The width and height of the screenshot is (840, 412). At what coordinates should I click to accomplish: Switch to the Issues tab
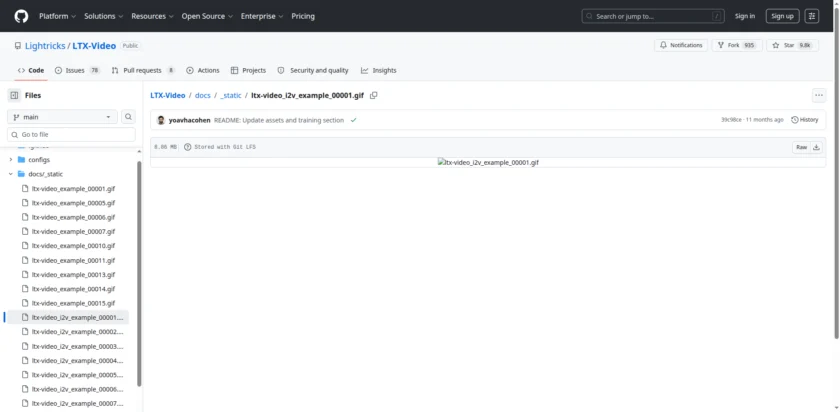(x=77, y=70)
